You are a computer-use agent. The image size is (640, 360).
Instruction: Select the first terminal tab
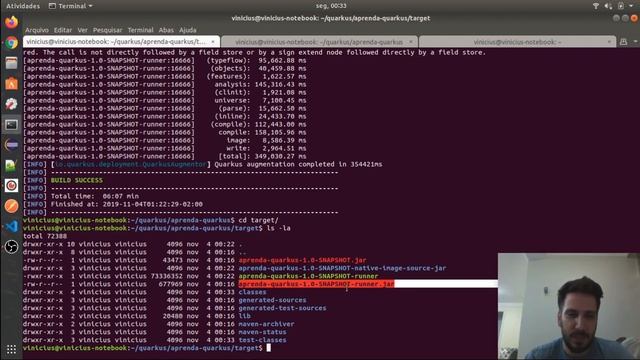121,42
